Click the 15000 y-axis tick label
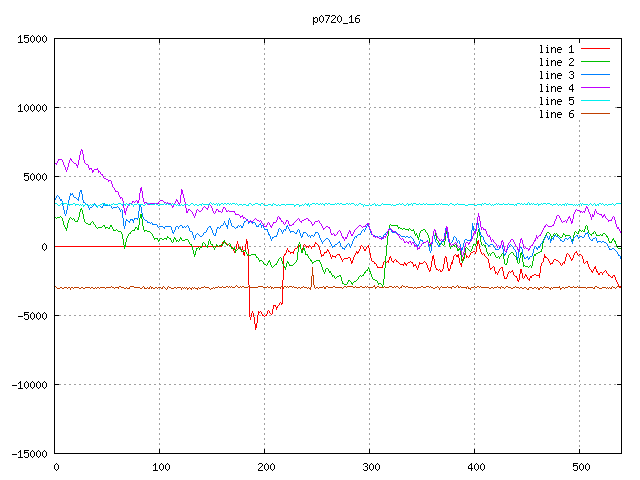The height and width of the screenshot is (480, 640). tap(32, 39)
